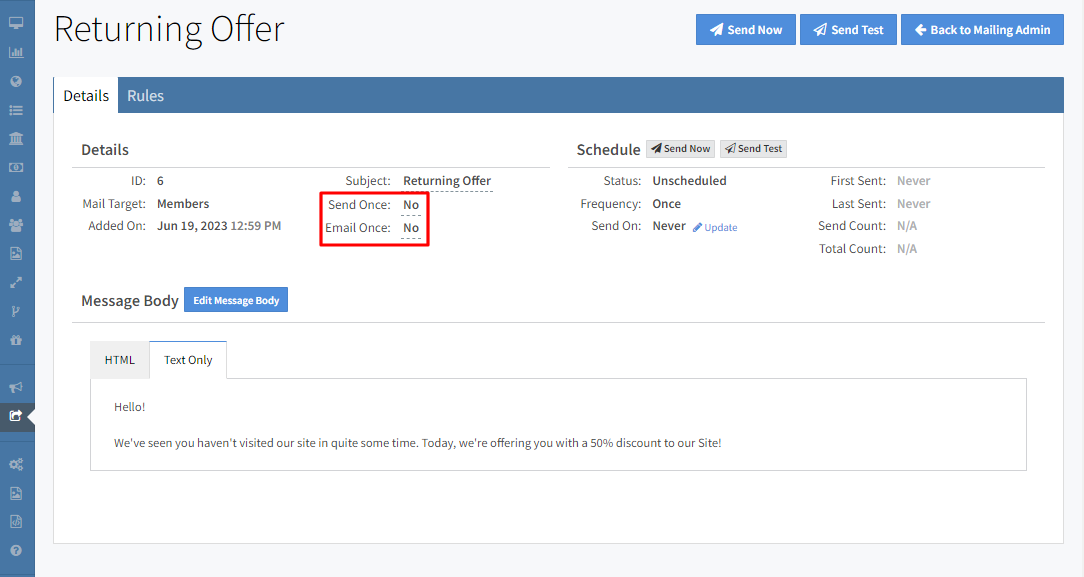Open the group of users icon
Viewport: 1084px width, 577px height.
tap(16, 225)
